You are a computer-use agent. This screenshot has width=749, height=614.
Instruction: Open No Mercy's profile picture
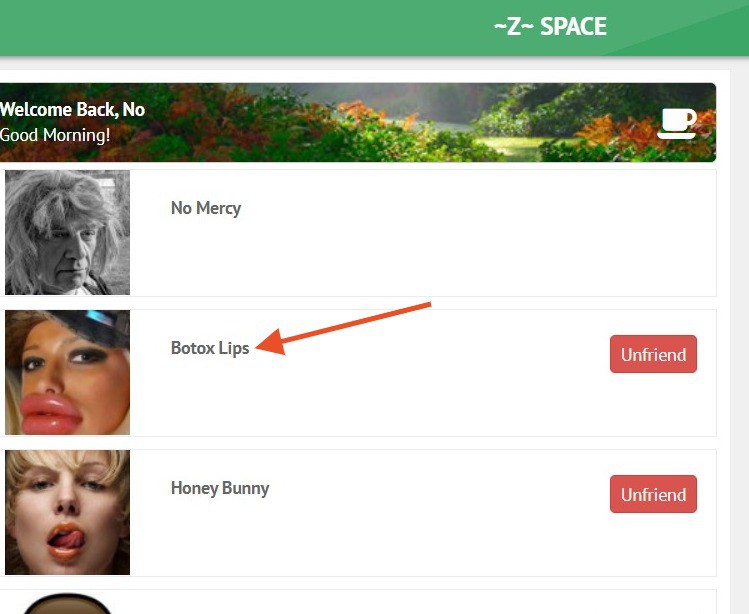[x=67, y=232]
